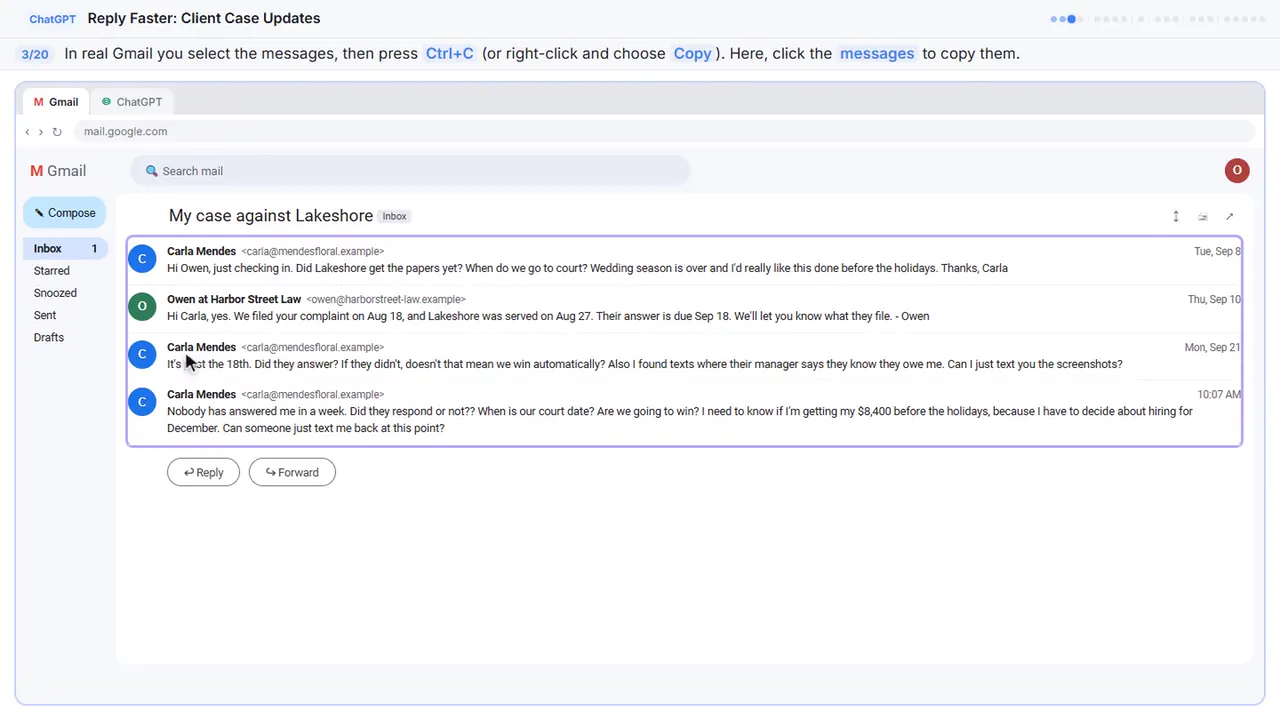
Task: Click the browser forward arrow
Action: pyautogui.click(x=41, y=132)
